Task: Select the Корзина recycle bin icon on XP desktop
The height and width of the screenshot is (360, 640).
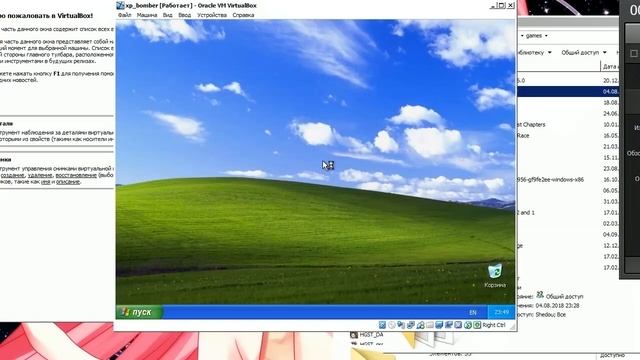Action: [x=495, y=276]
